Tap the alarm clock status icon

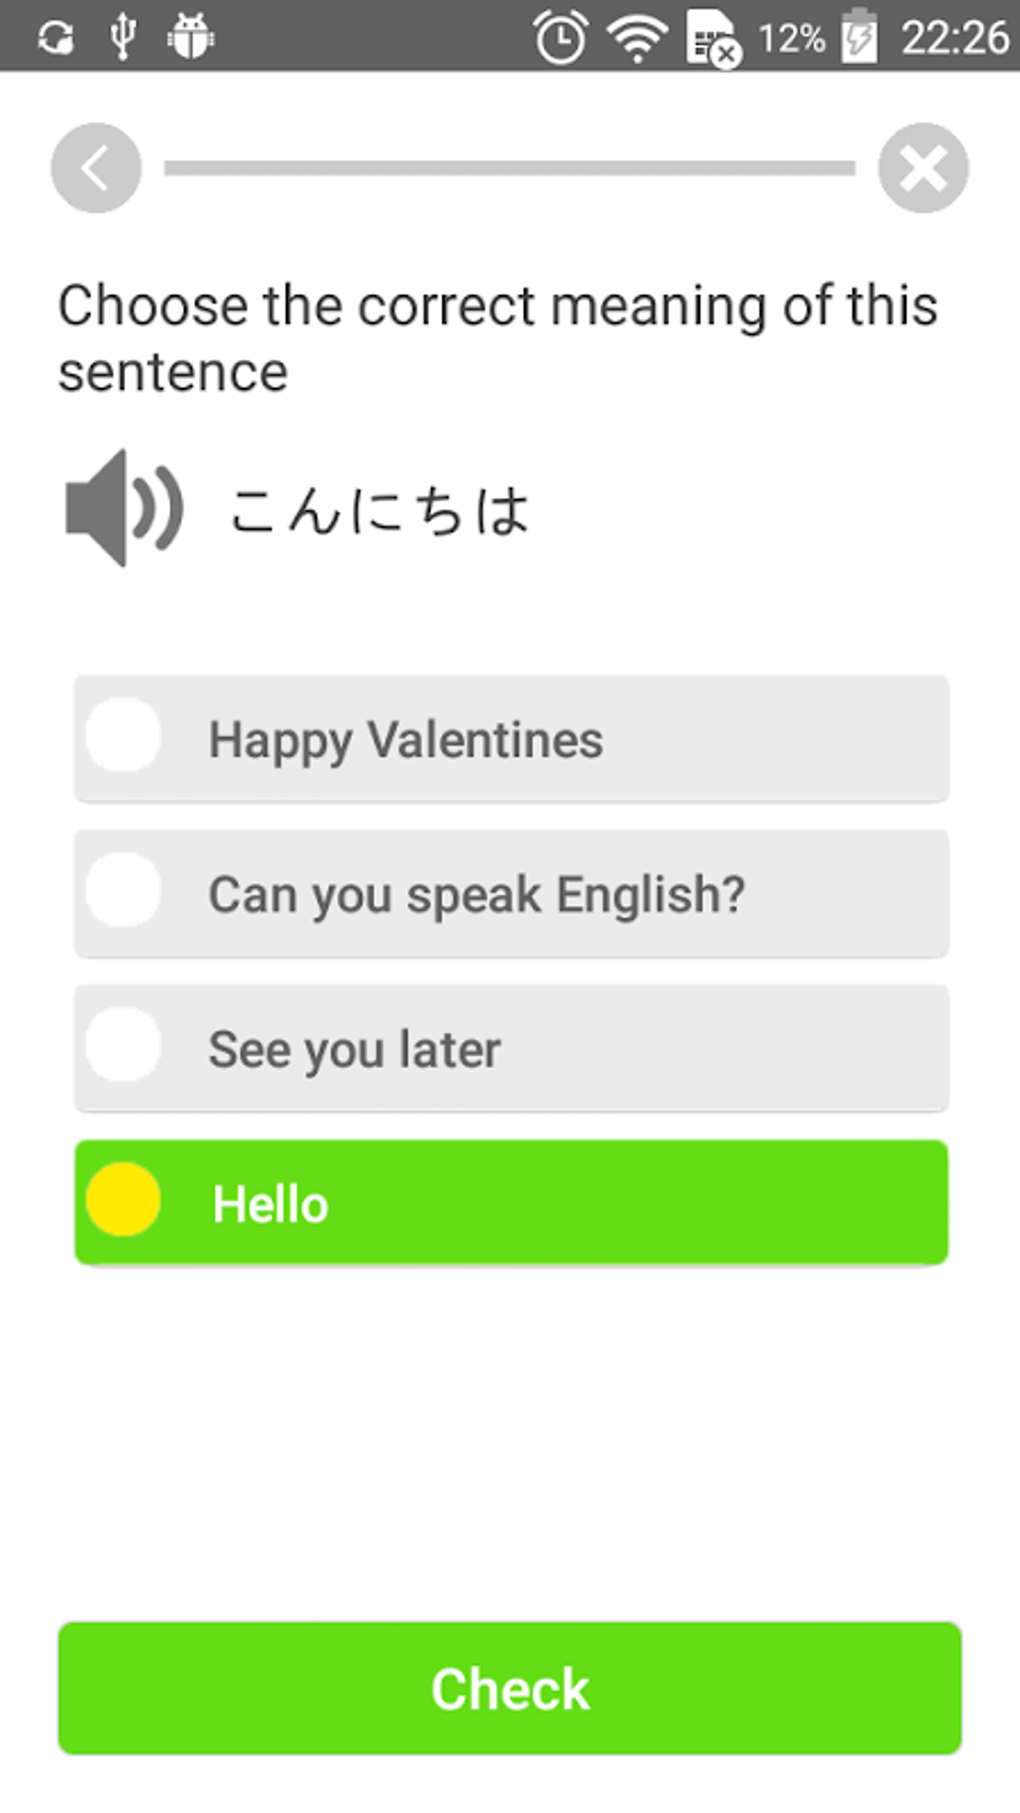point(560,39)
